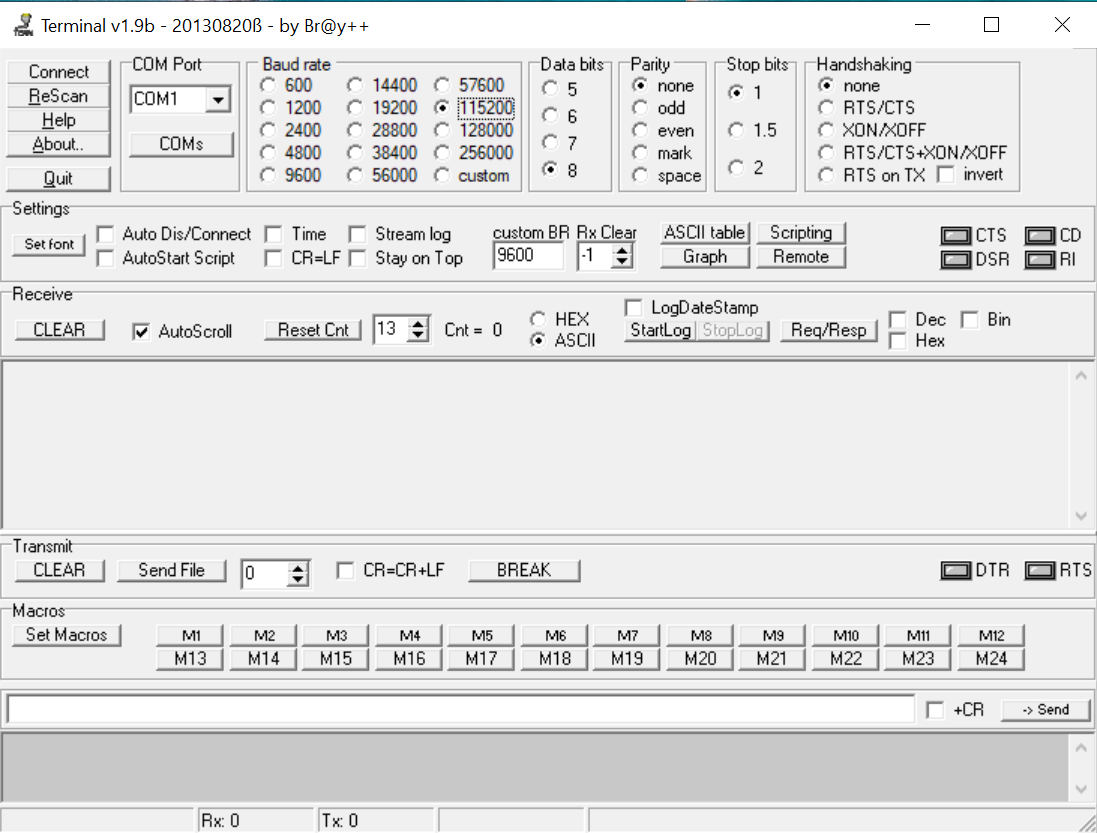Click the Connect button
The width and height of the screenshot is (1097, 833).
[59, 72]
